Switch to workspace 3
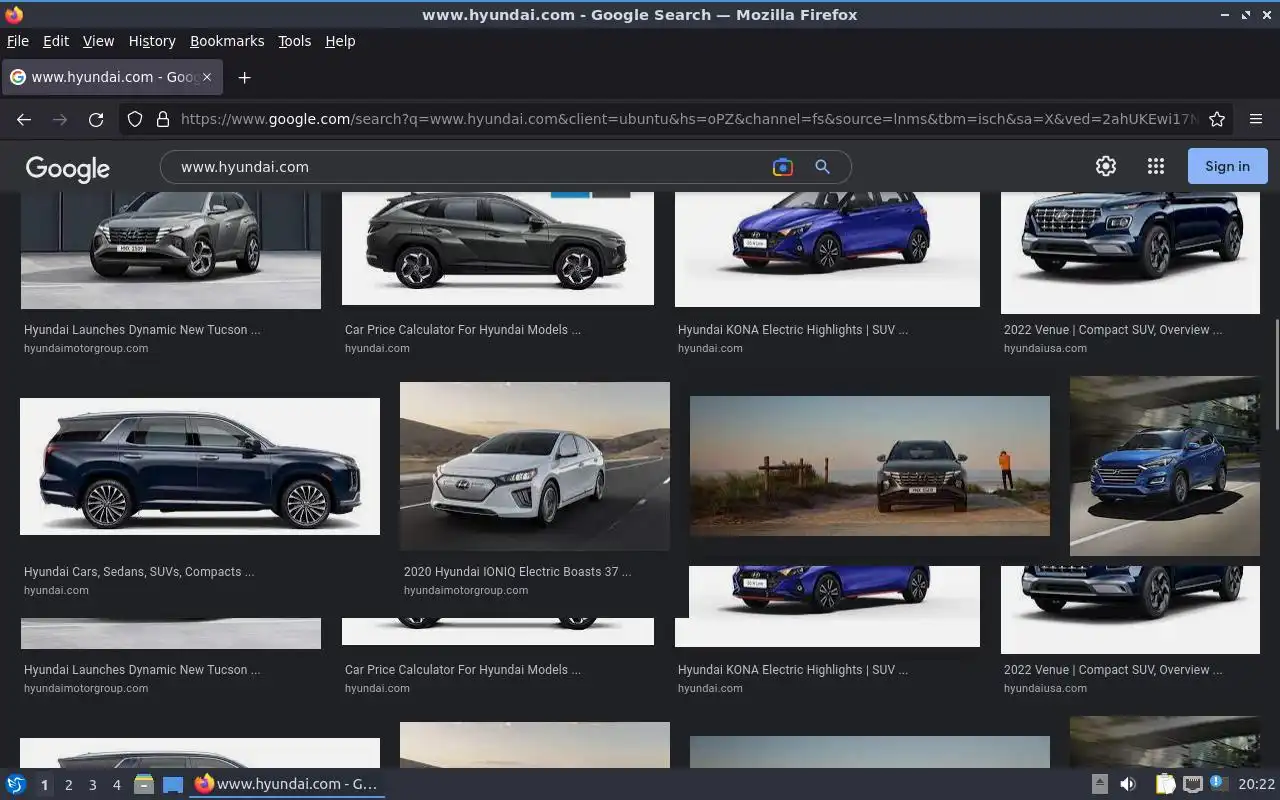The image size is (1280, 800). (x=92, y=785)
